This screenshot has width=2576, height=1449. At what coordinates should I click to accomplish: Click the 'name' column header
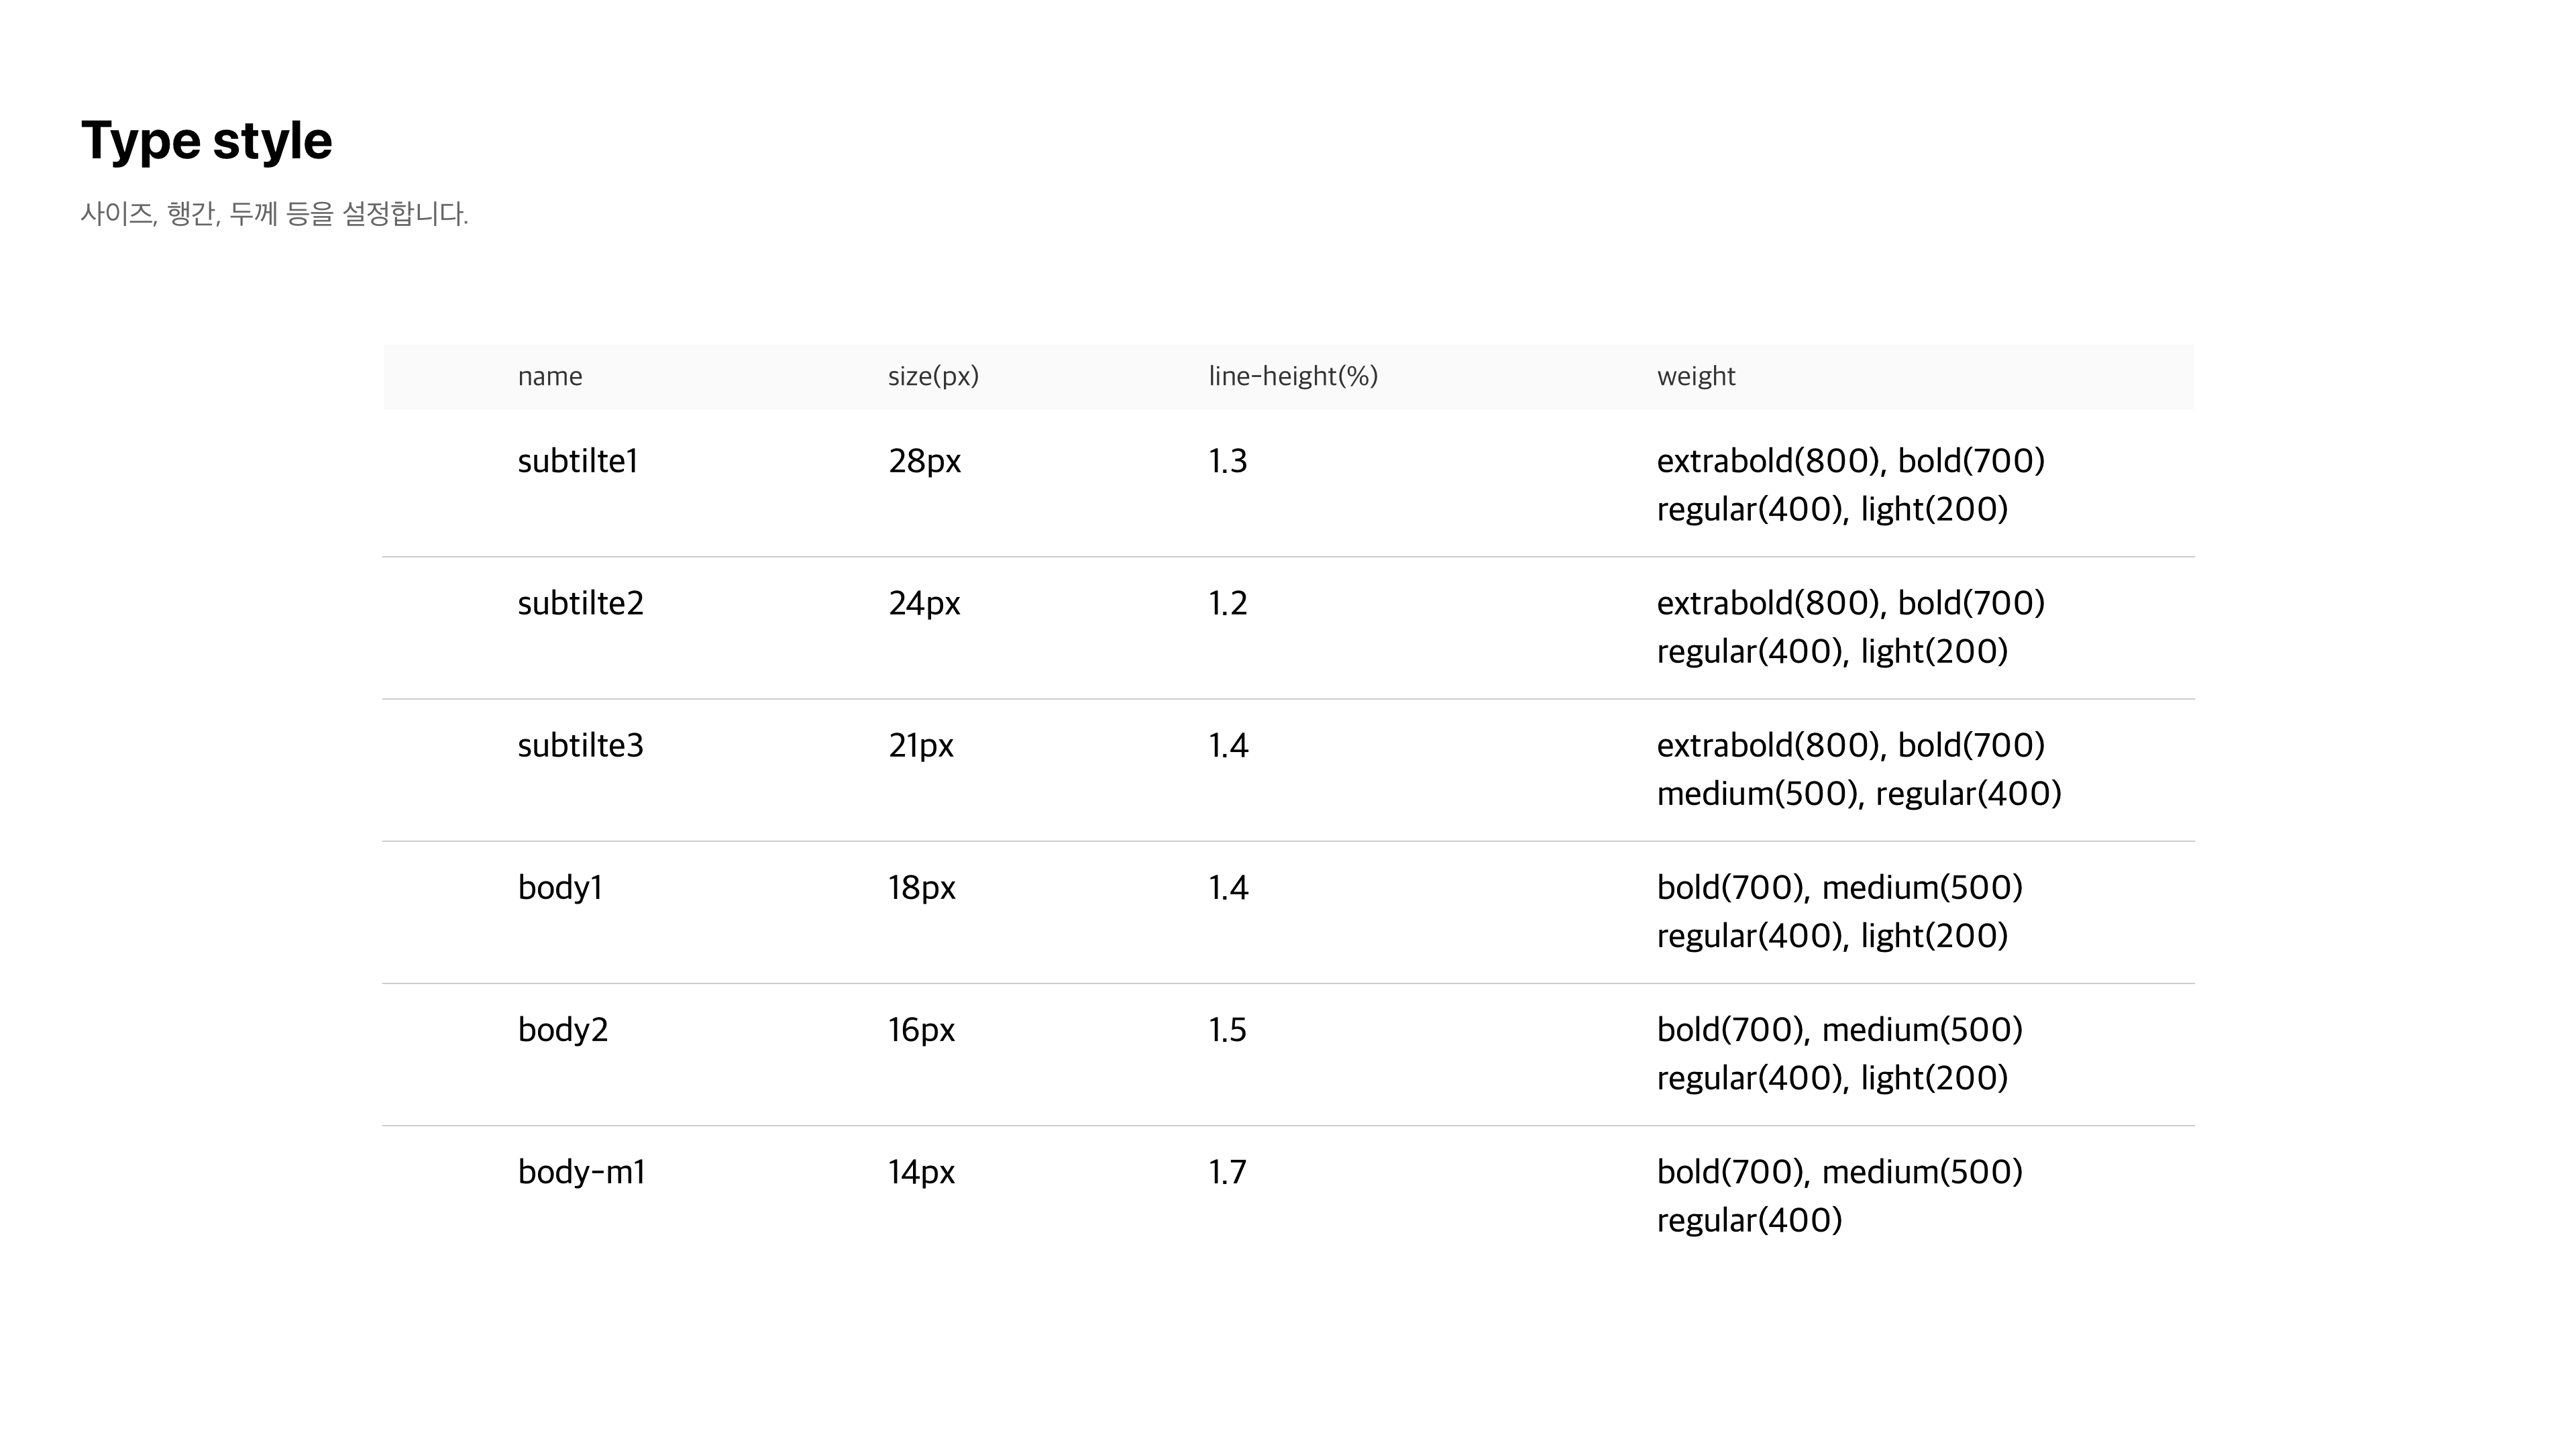(x=550, y=377)
